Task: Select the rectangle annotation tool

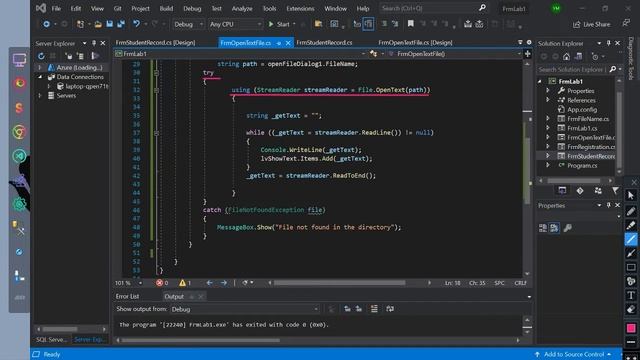Action: pos(631,267)
